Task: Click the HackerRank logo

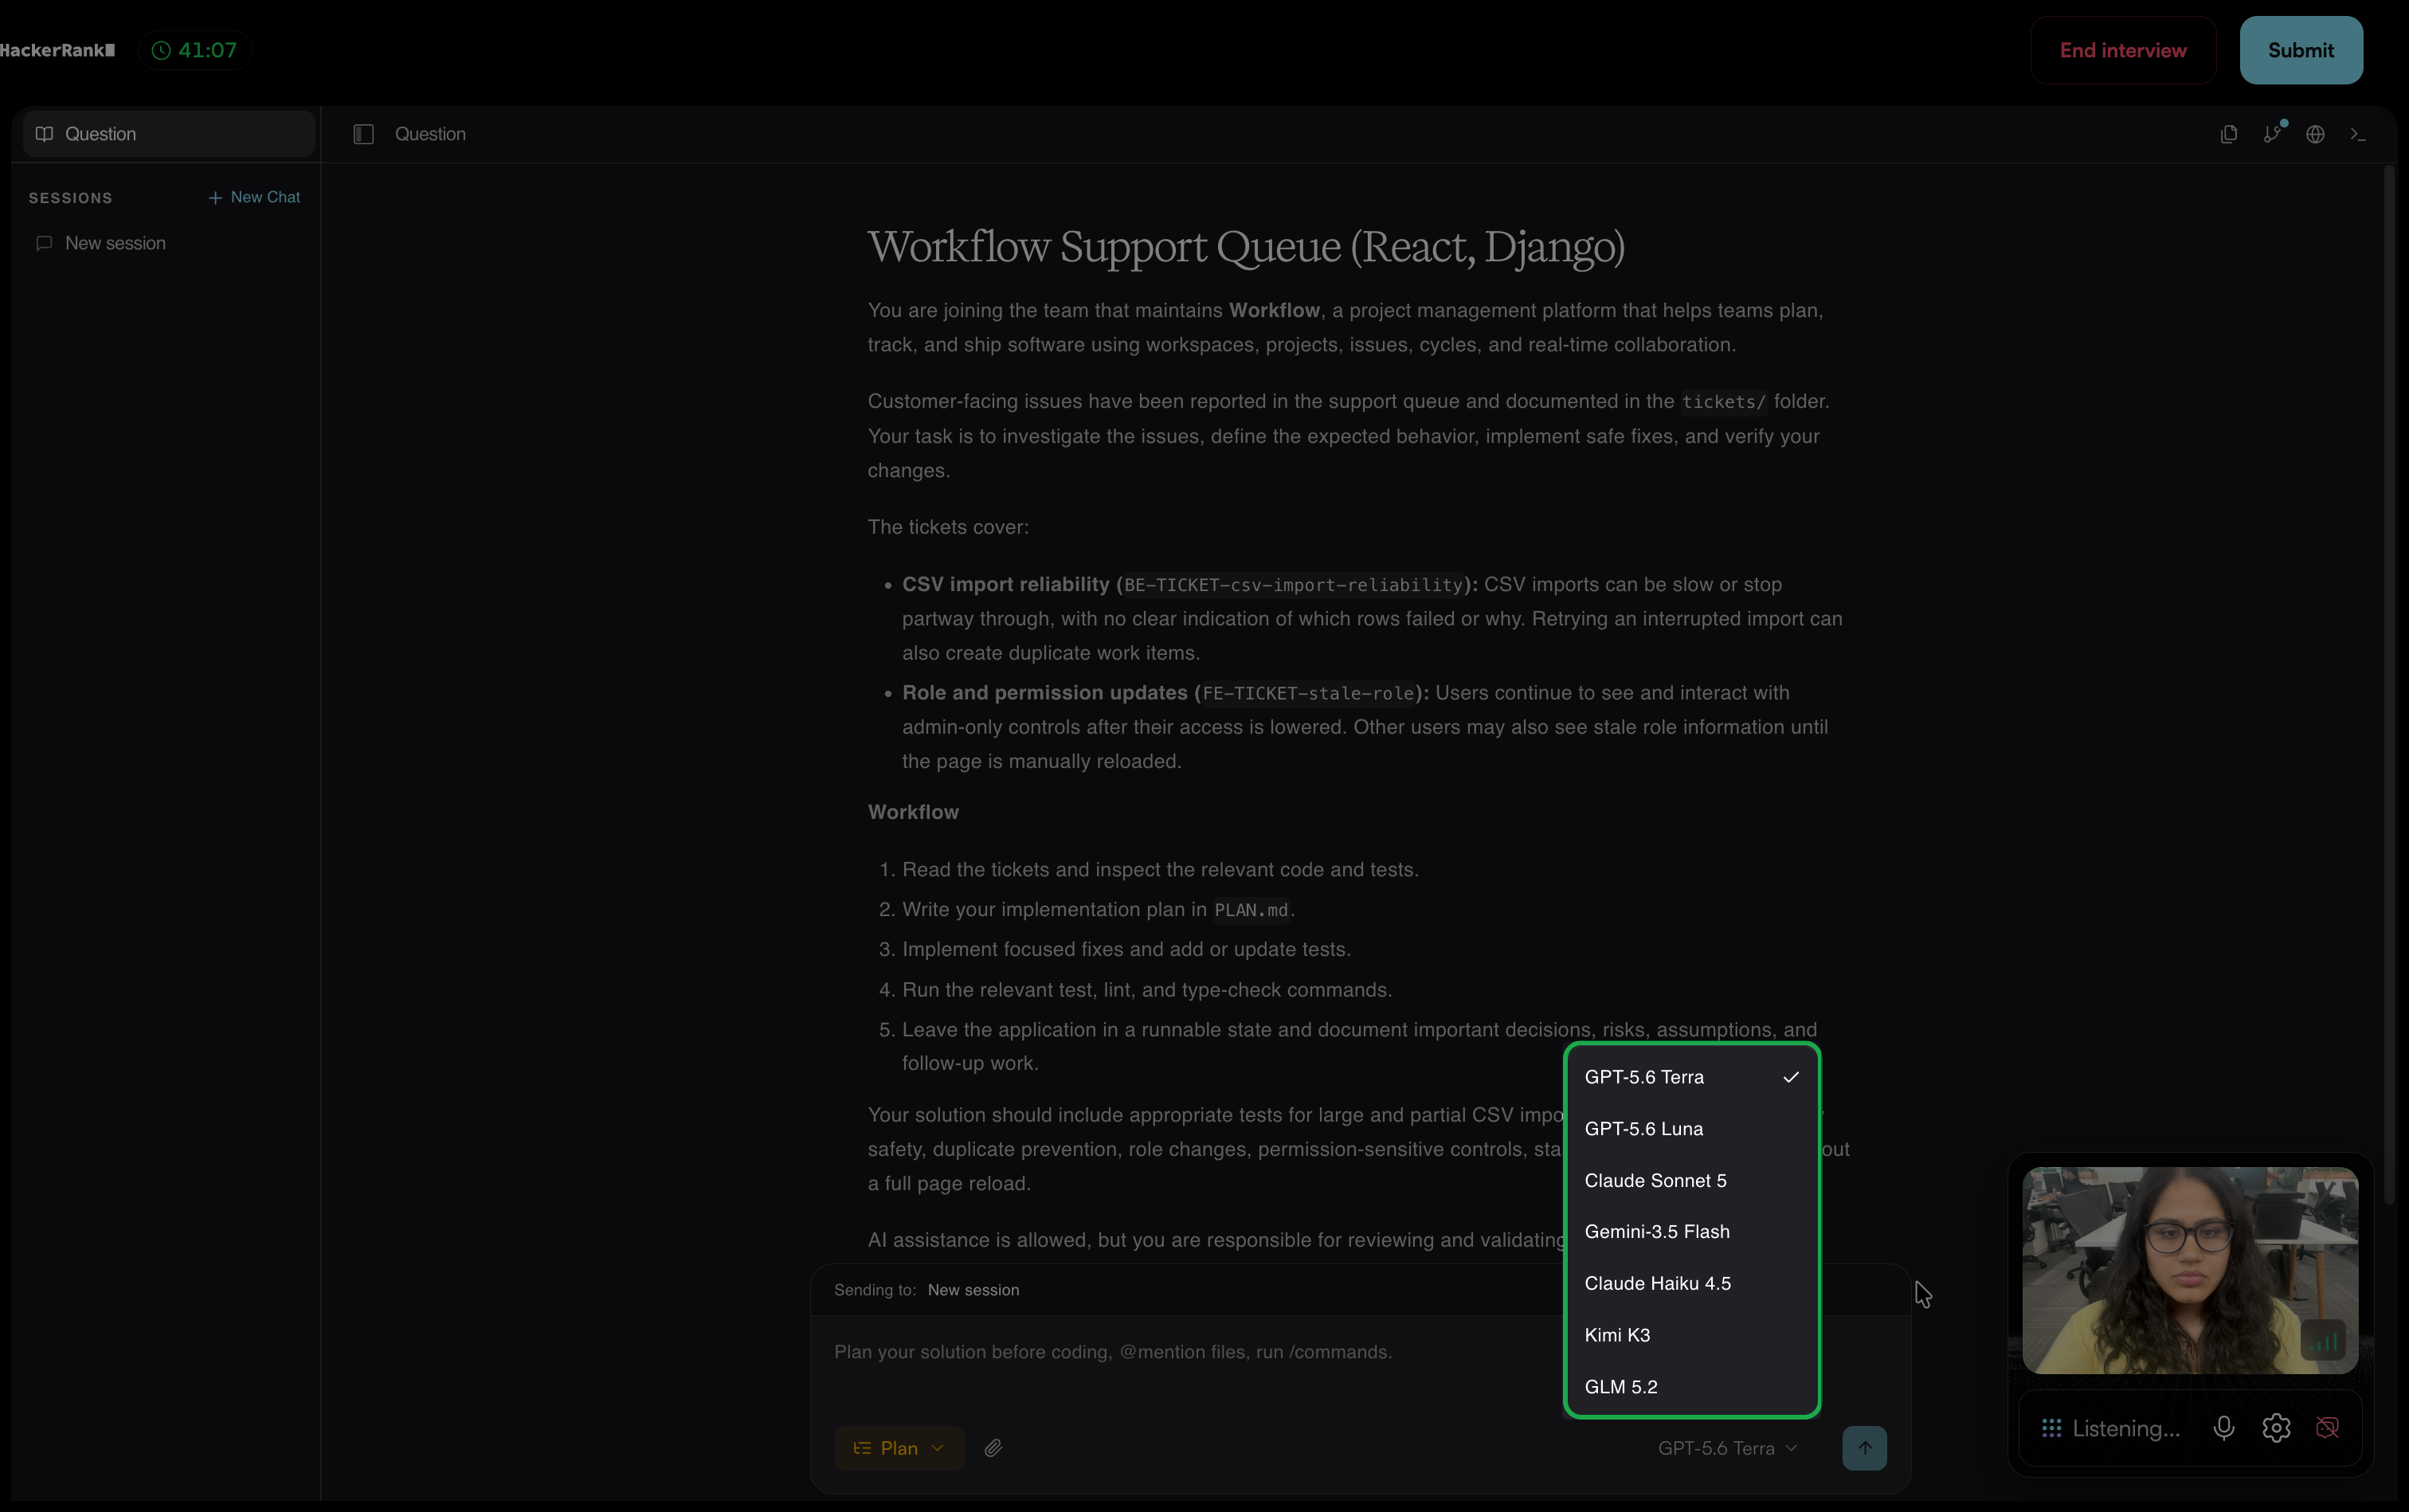Action: coord(57,50)
